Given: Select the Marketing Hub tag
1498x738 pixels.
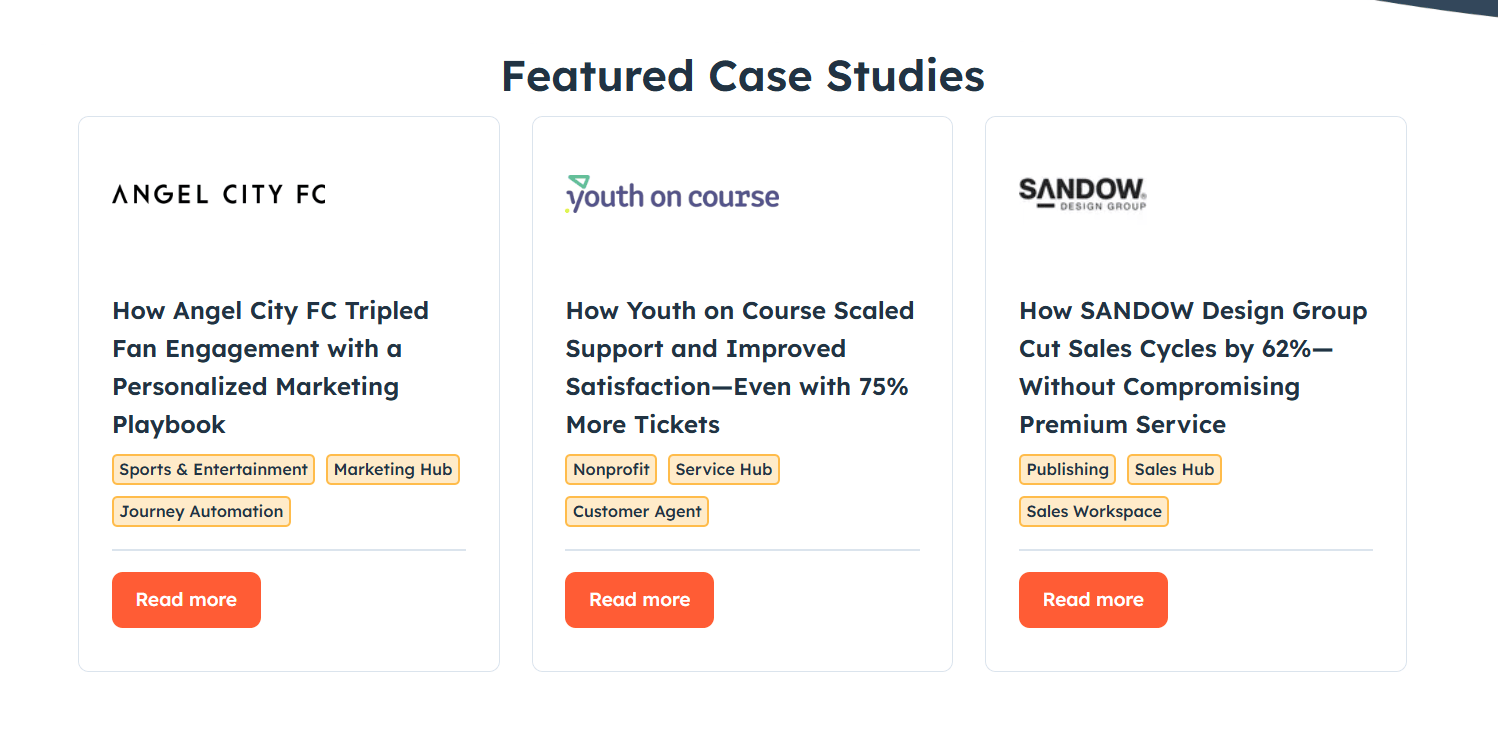Looking at the screenshot, I should tap(393, 469).
